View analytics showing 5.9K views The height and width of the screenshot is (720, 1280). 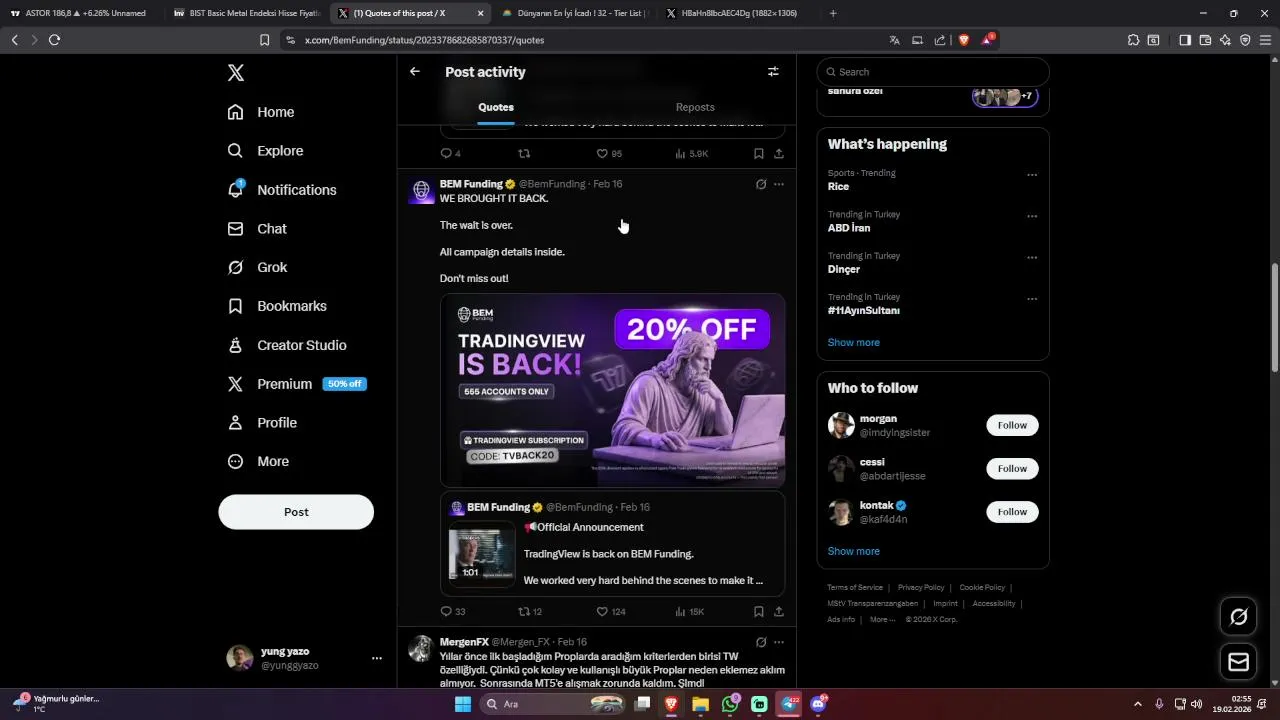692,154
